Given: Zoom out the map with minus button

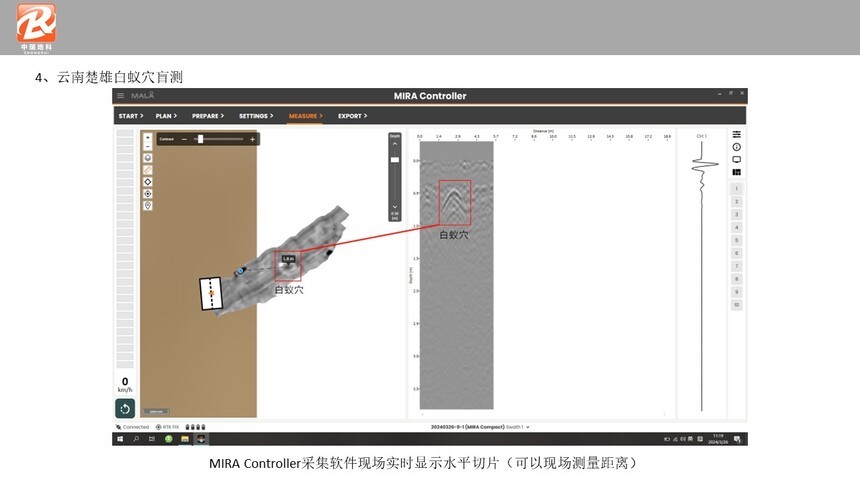Looking at the screenshot, I should pyautogui.click(x=148, y=146).
